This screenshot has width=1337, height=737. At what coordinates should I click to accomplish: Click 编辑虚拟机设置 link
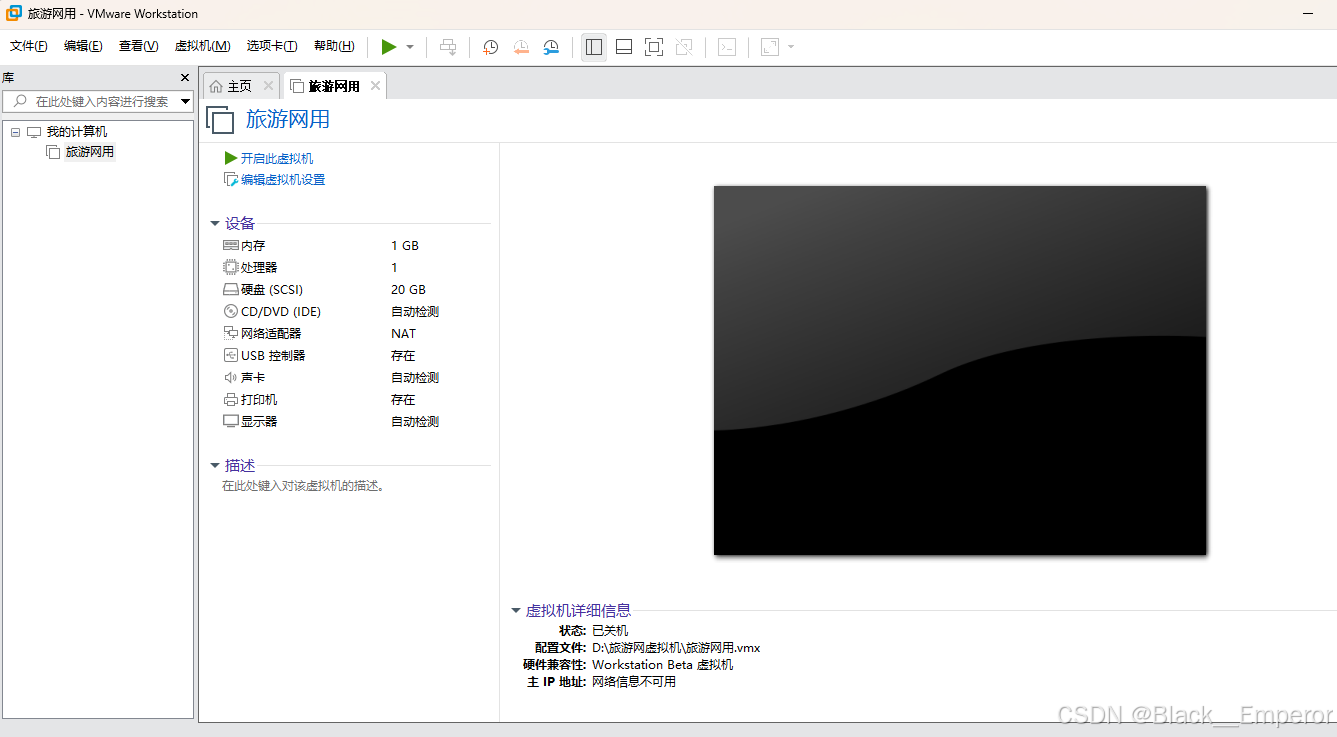[x=283, y=180]
